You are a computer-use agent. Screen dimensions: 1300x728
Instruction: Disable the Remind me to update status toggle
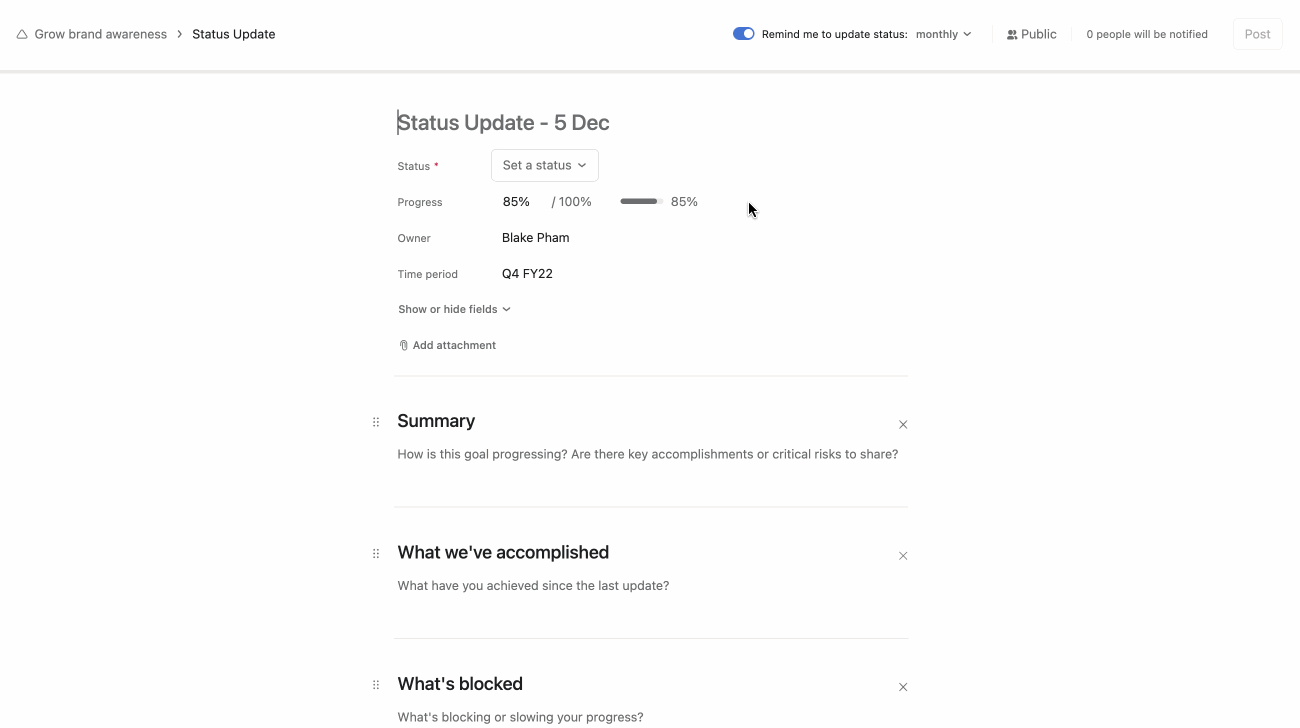pyautogui.click(x=743, y=33)
